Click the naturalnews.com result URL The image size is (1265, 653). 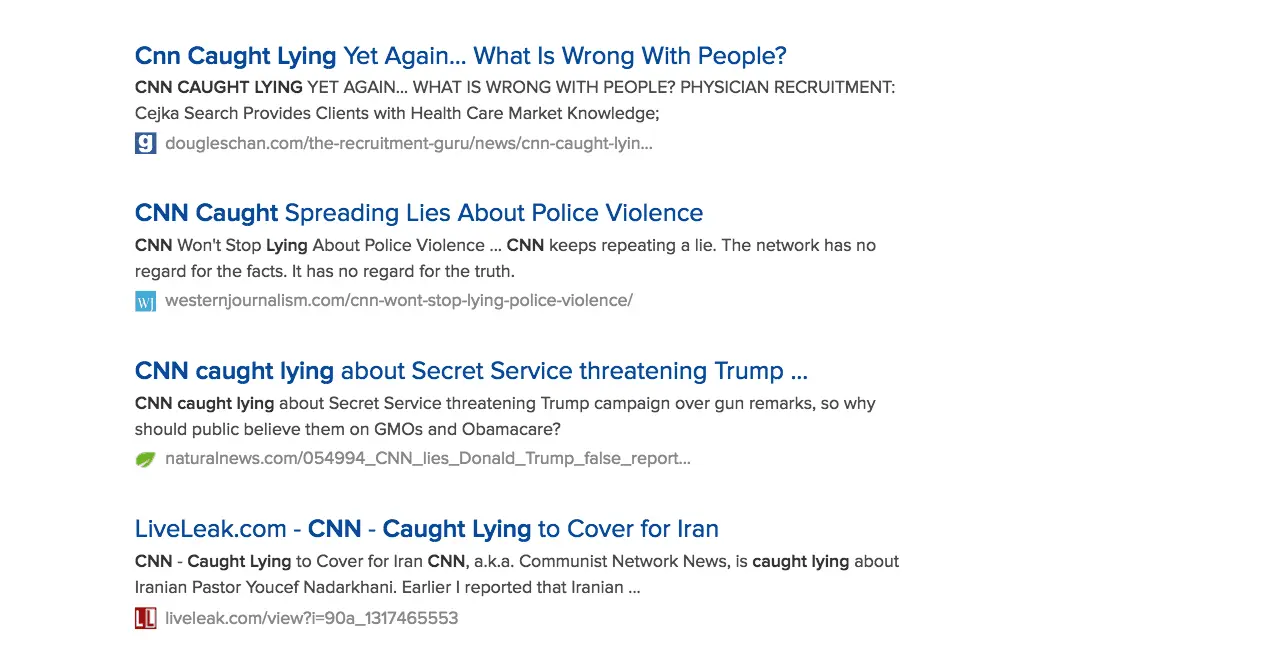[x=427, y=458]
